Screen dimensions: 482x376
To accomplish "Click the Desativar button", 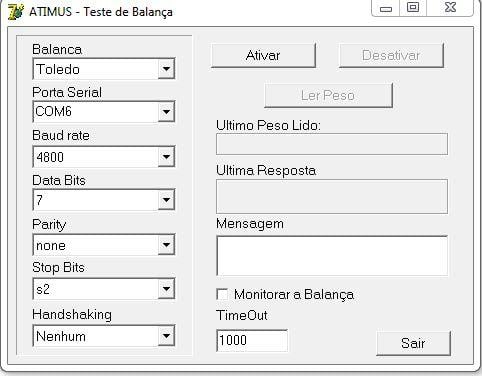I will (x=391, y=55).
